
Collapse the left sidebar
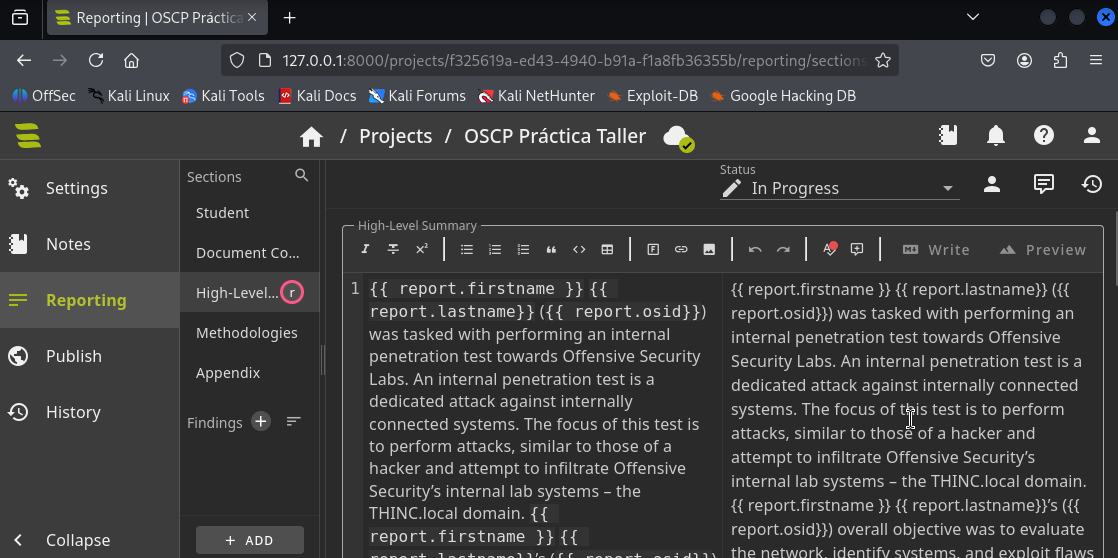click(x=89, y=540)
